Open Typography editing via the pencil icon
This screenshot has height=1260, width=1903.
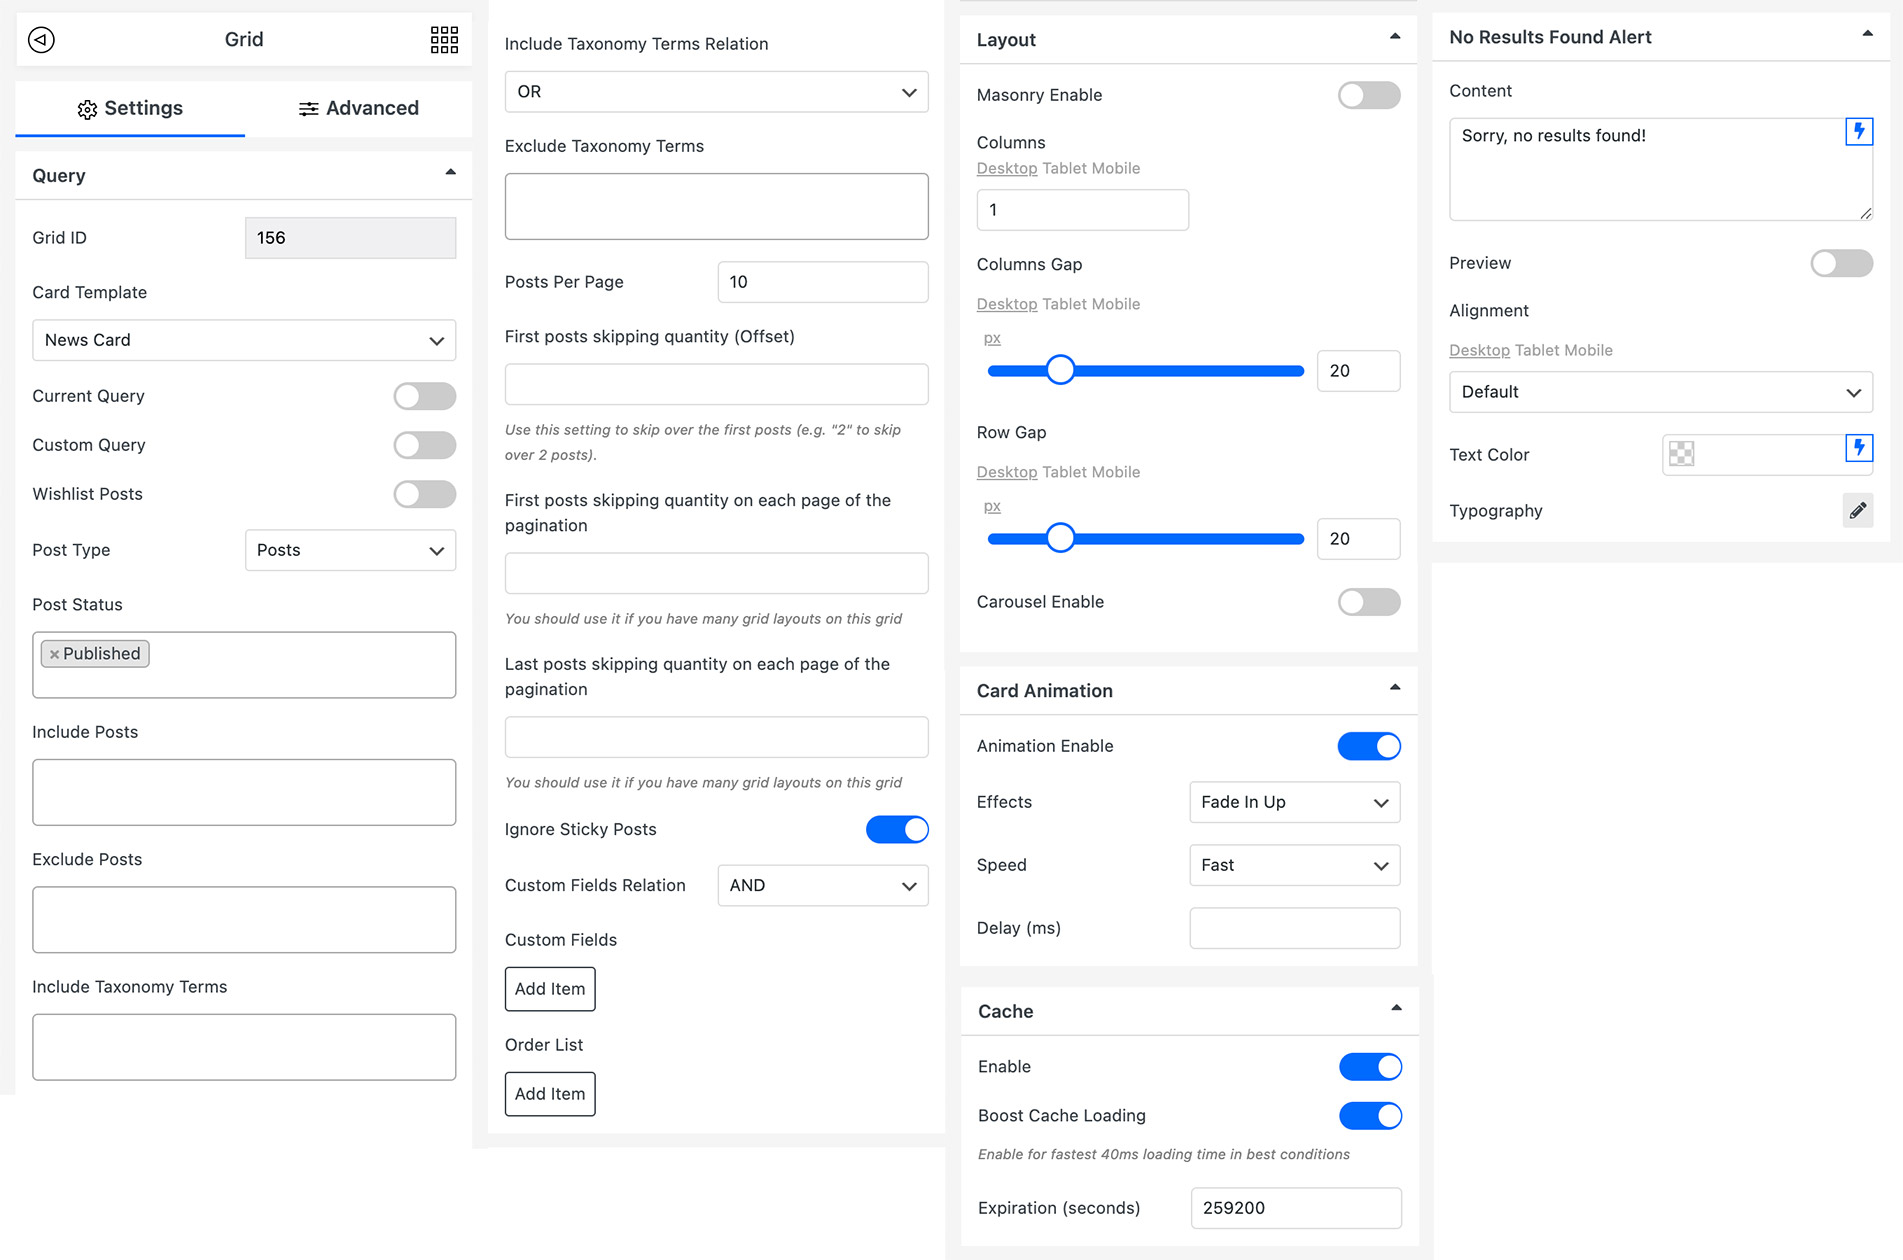click(1858, 510)
